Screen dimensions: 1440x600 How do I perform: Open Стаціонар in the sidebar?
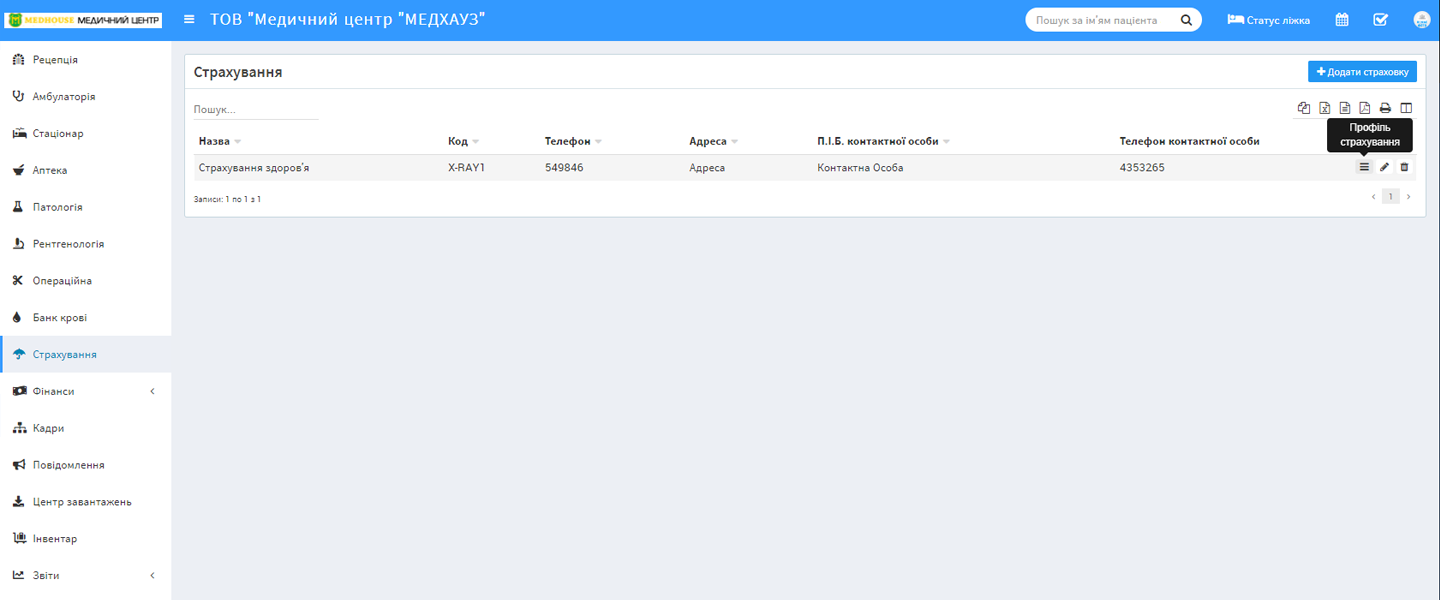tap(86, 134)
